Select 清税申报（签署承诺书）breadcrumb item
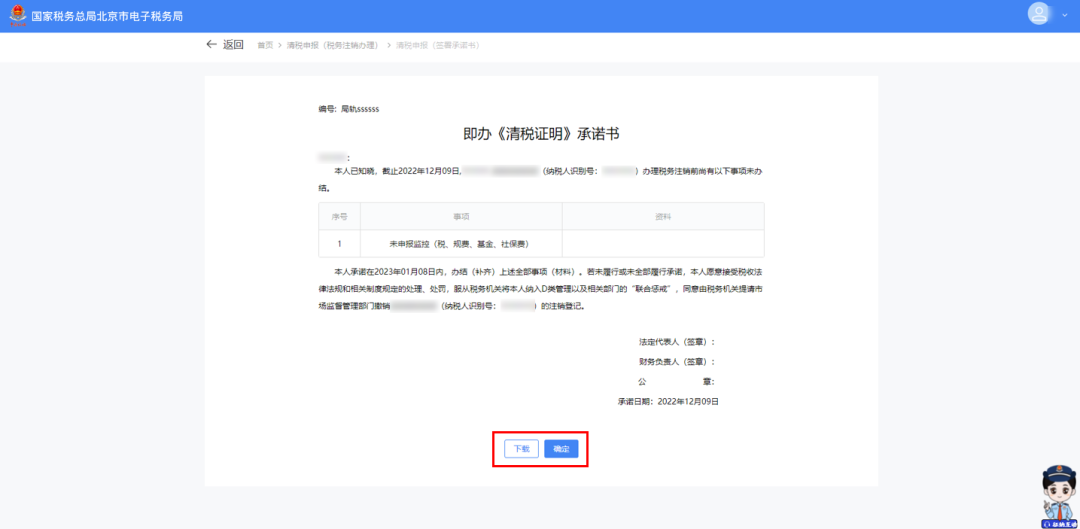Image resolution: width=1080 pixels, height=529 pixels. [437, 46]
